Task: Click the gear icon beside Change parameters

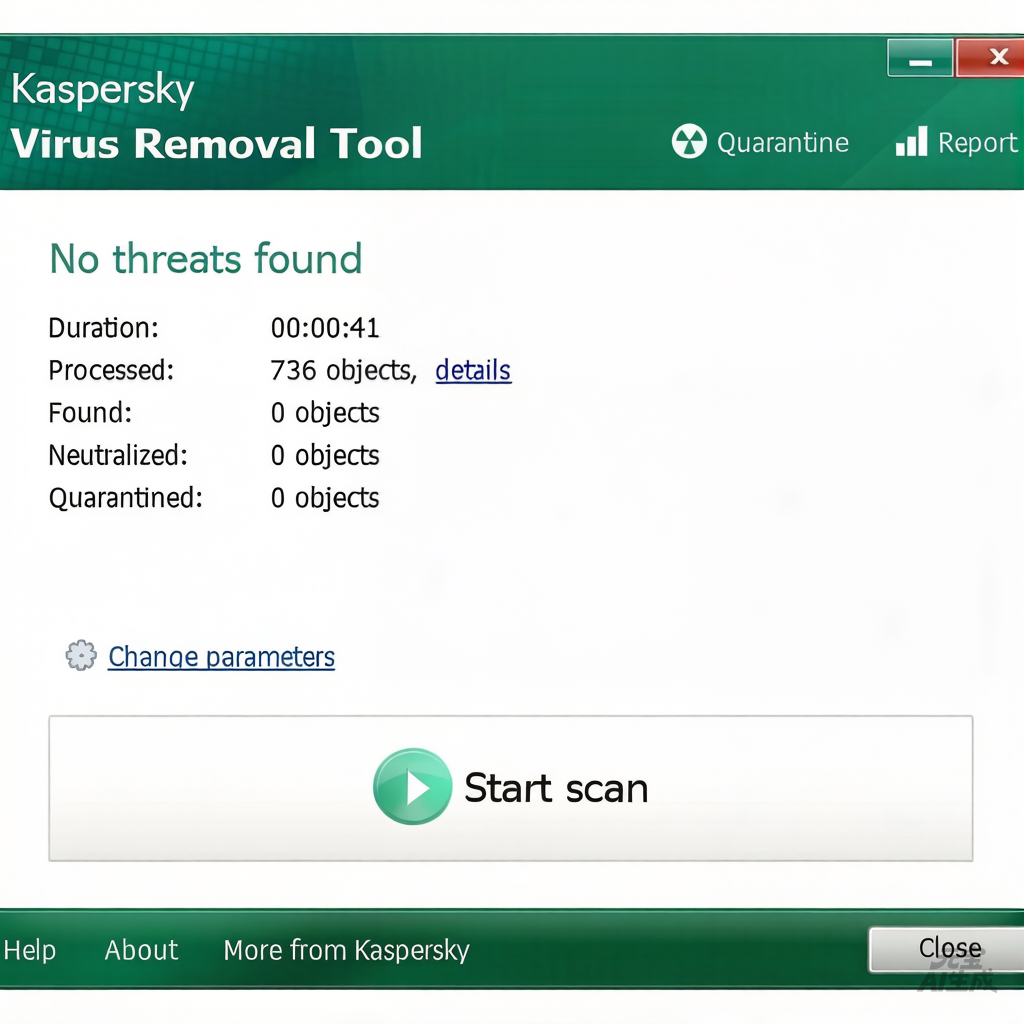Action: [x=81, y=655]
